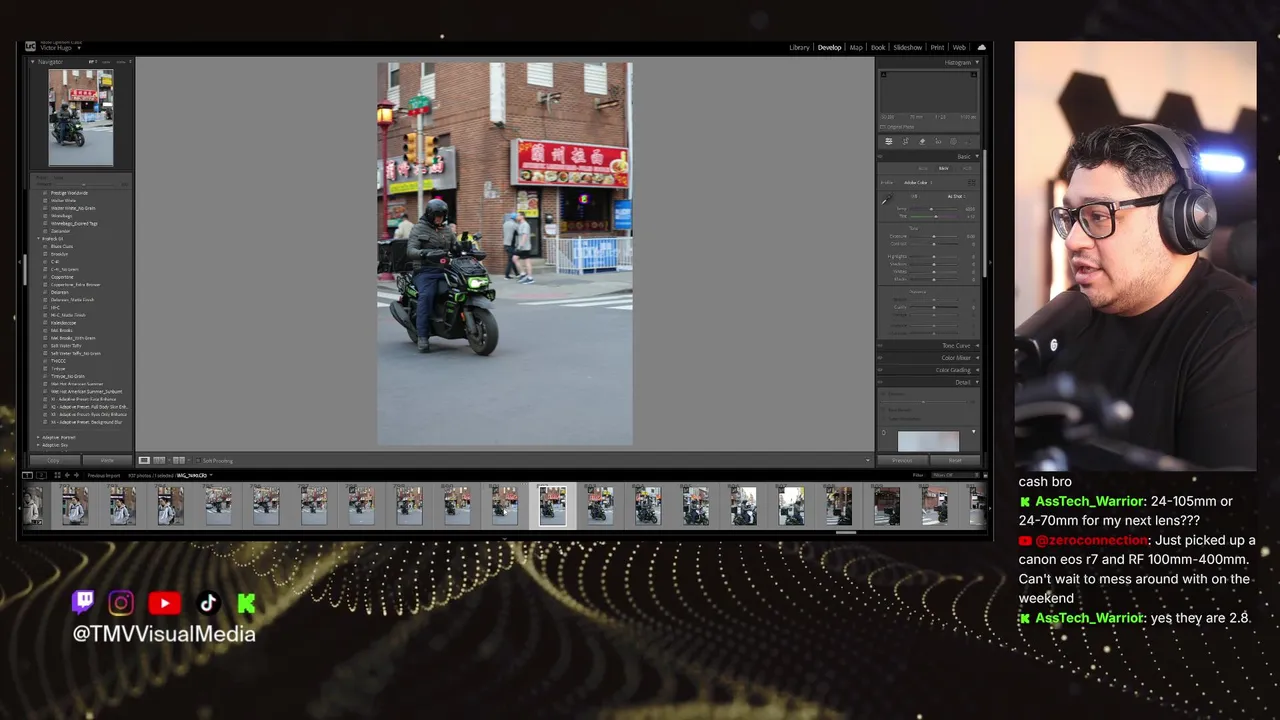
Task: Open the Slideshow module
Action: pyautogui.click(x=908, y=47)
